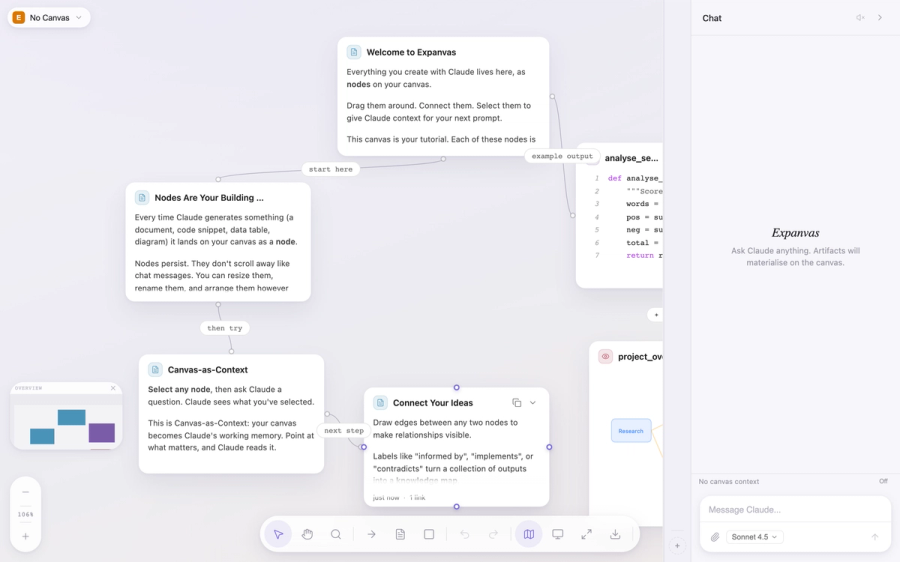Image resolution: width=900 pixels, height=562 pixels.
Task: Click the 1 link text on Connect Your Ideas
Action: click(x=417, y=498)
